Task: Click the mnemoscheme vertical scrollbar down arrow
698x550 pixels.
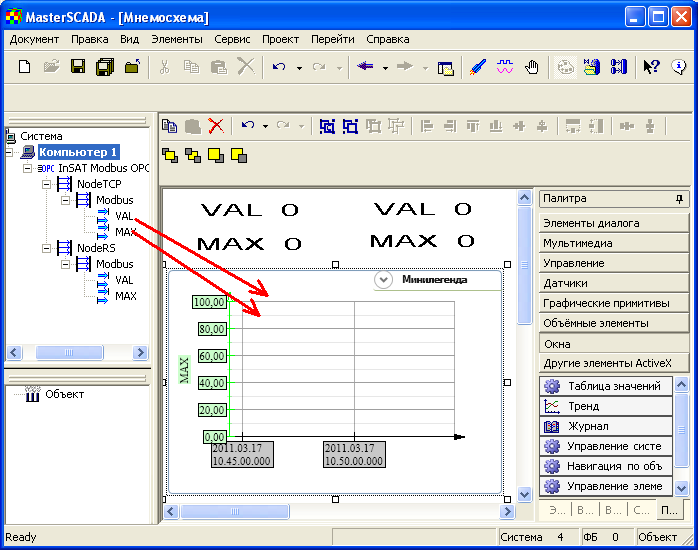Action: (x=525, y=494)
